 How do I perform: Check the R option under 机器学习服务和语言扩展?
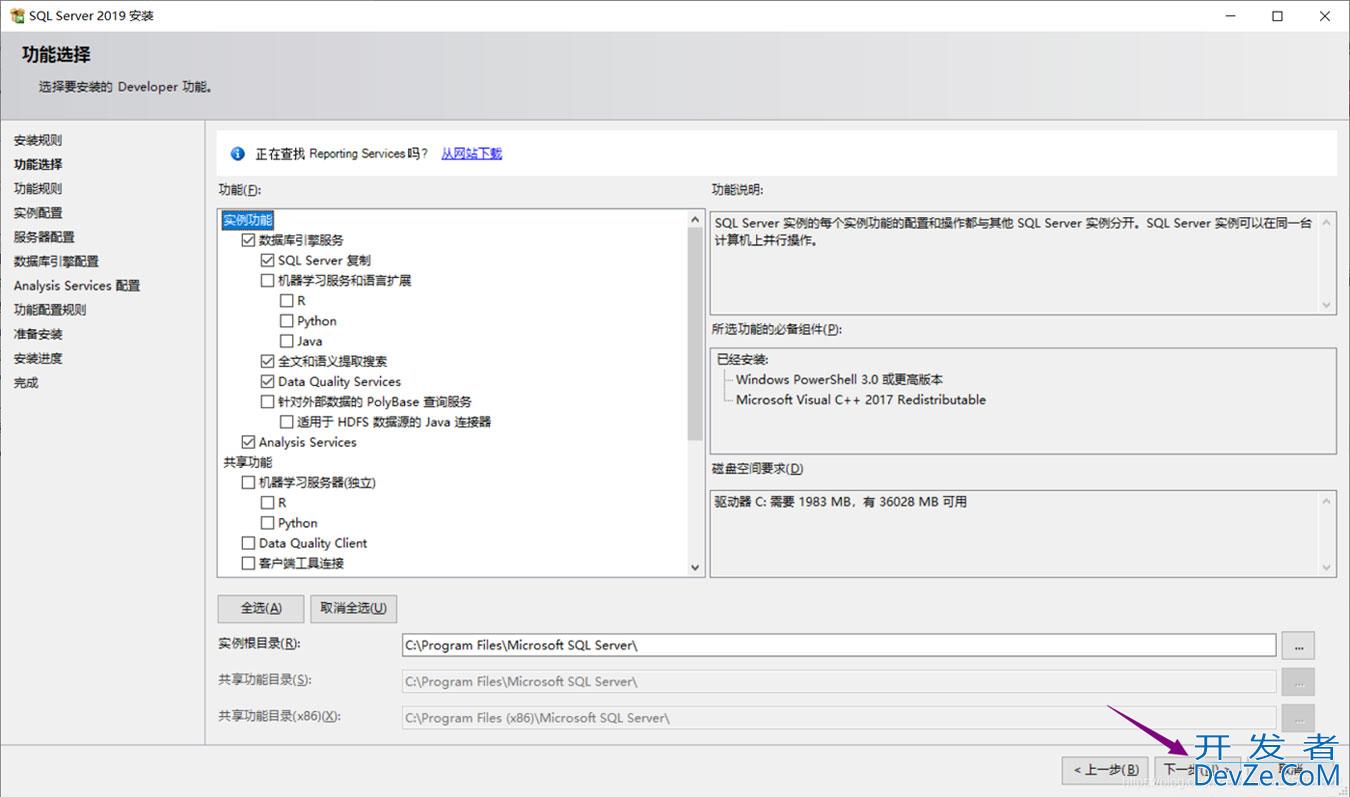(x=287, y=301)
